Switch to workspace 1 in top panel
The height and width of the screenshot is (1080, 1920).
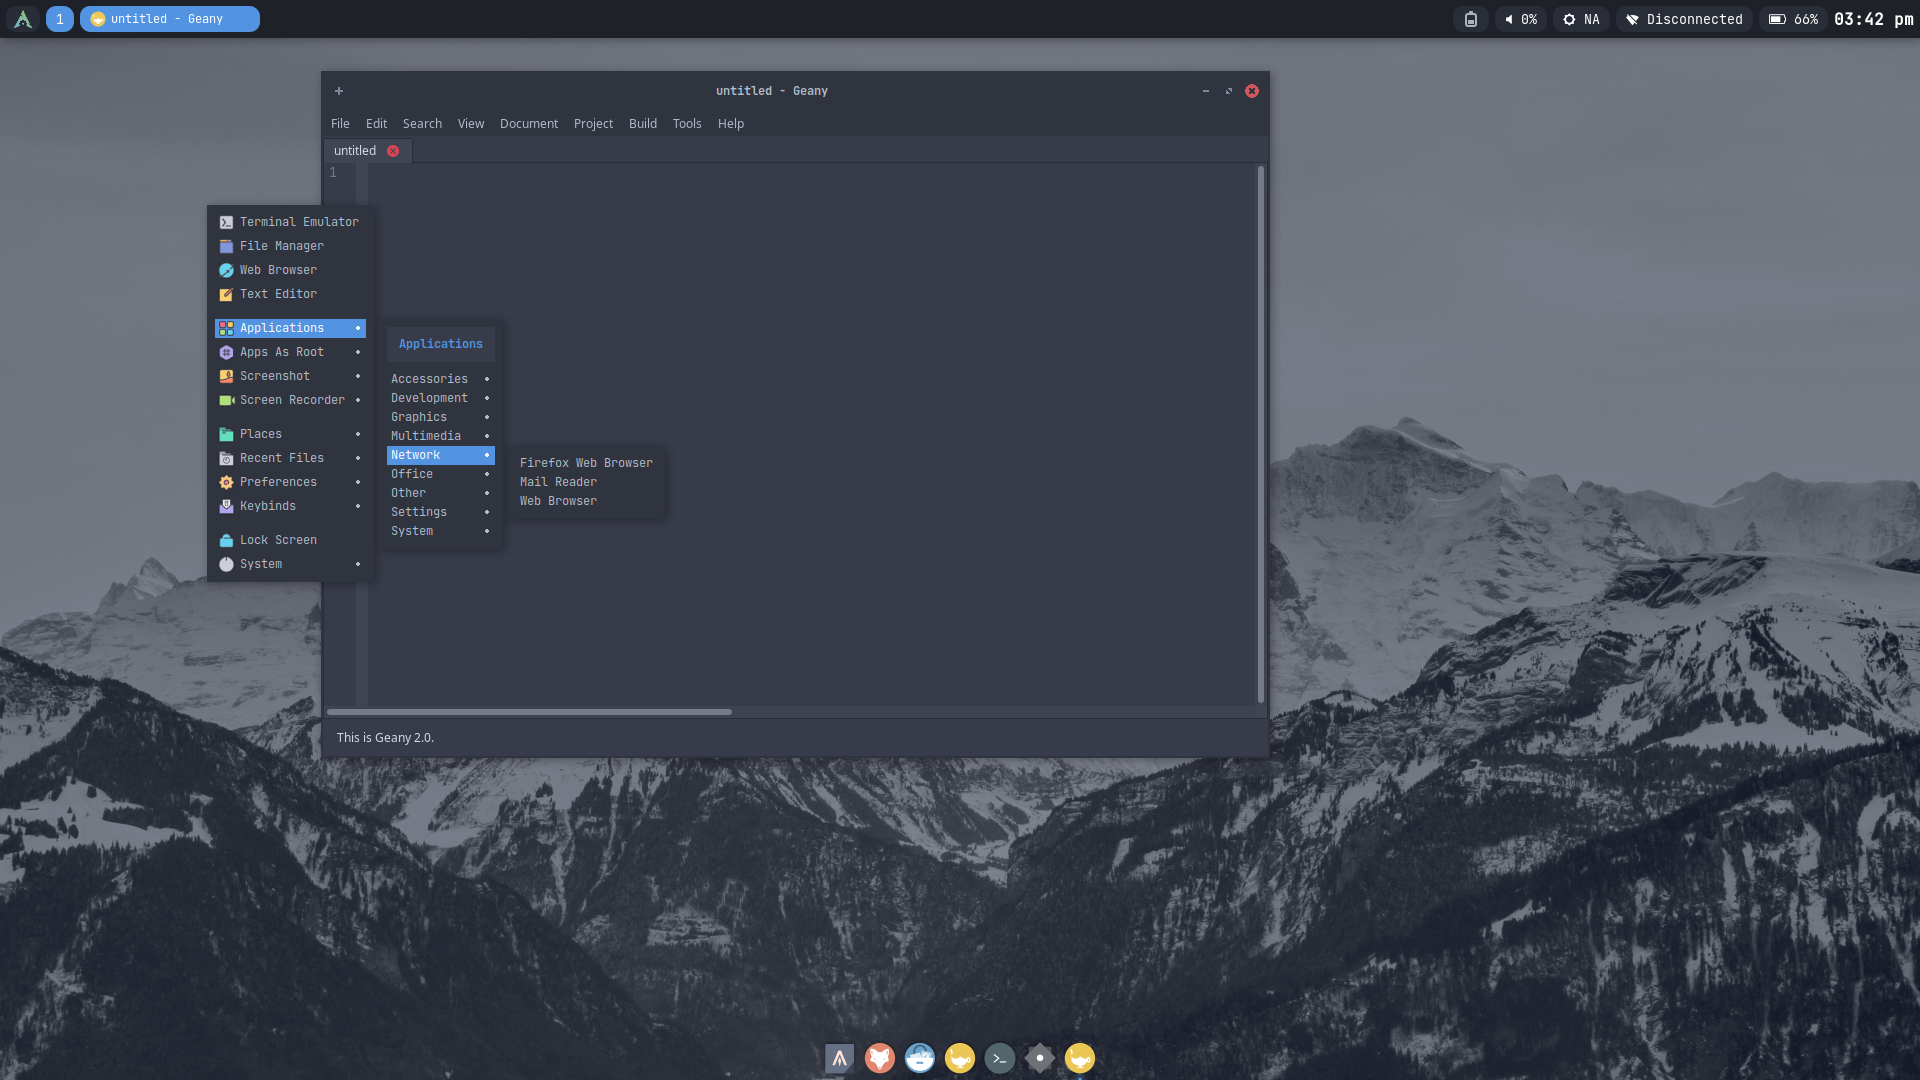point(60,19)
